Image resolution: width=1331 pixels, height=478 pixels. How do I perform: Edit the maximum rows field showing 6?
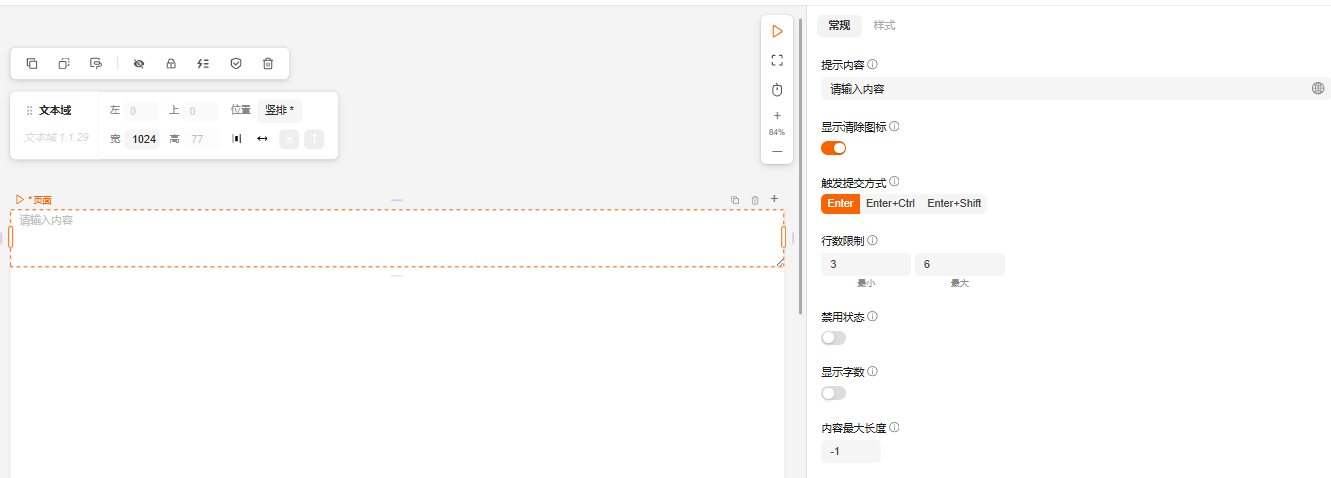[960, 264]
